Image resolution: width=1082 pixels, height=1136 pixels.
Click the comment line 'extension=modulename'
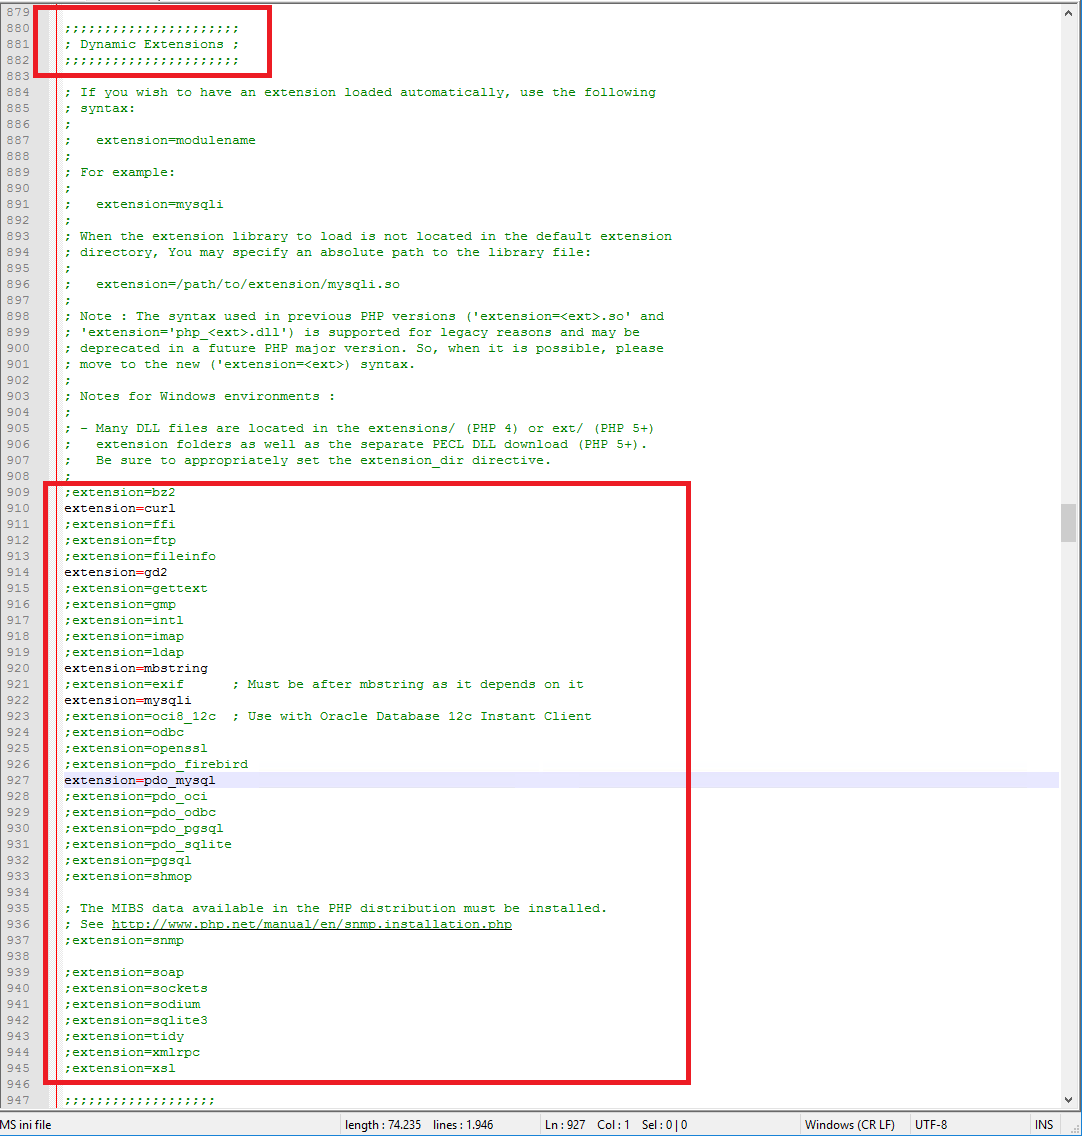click(x=175, y=141)
